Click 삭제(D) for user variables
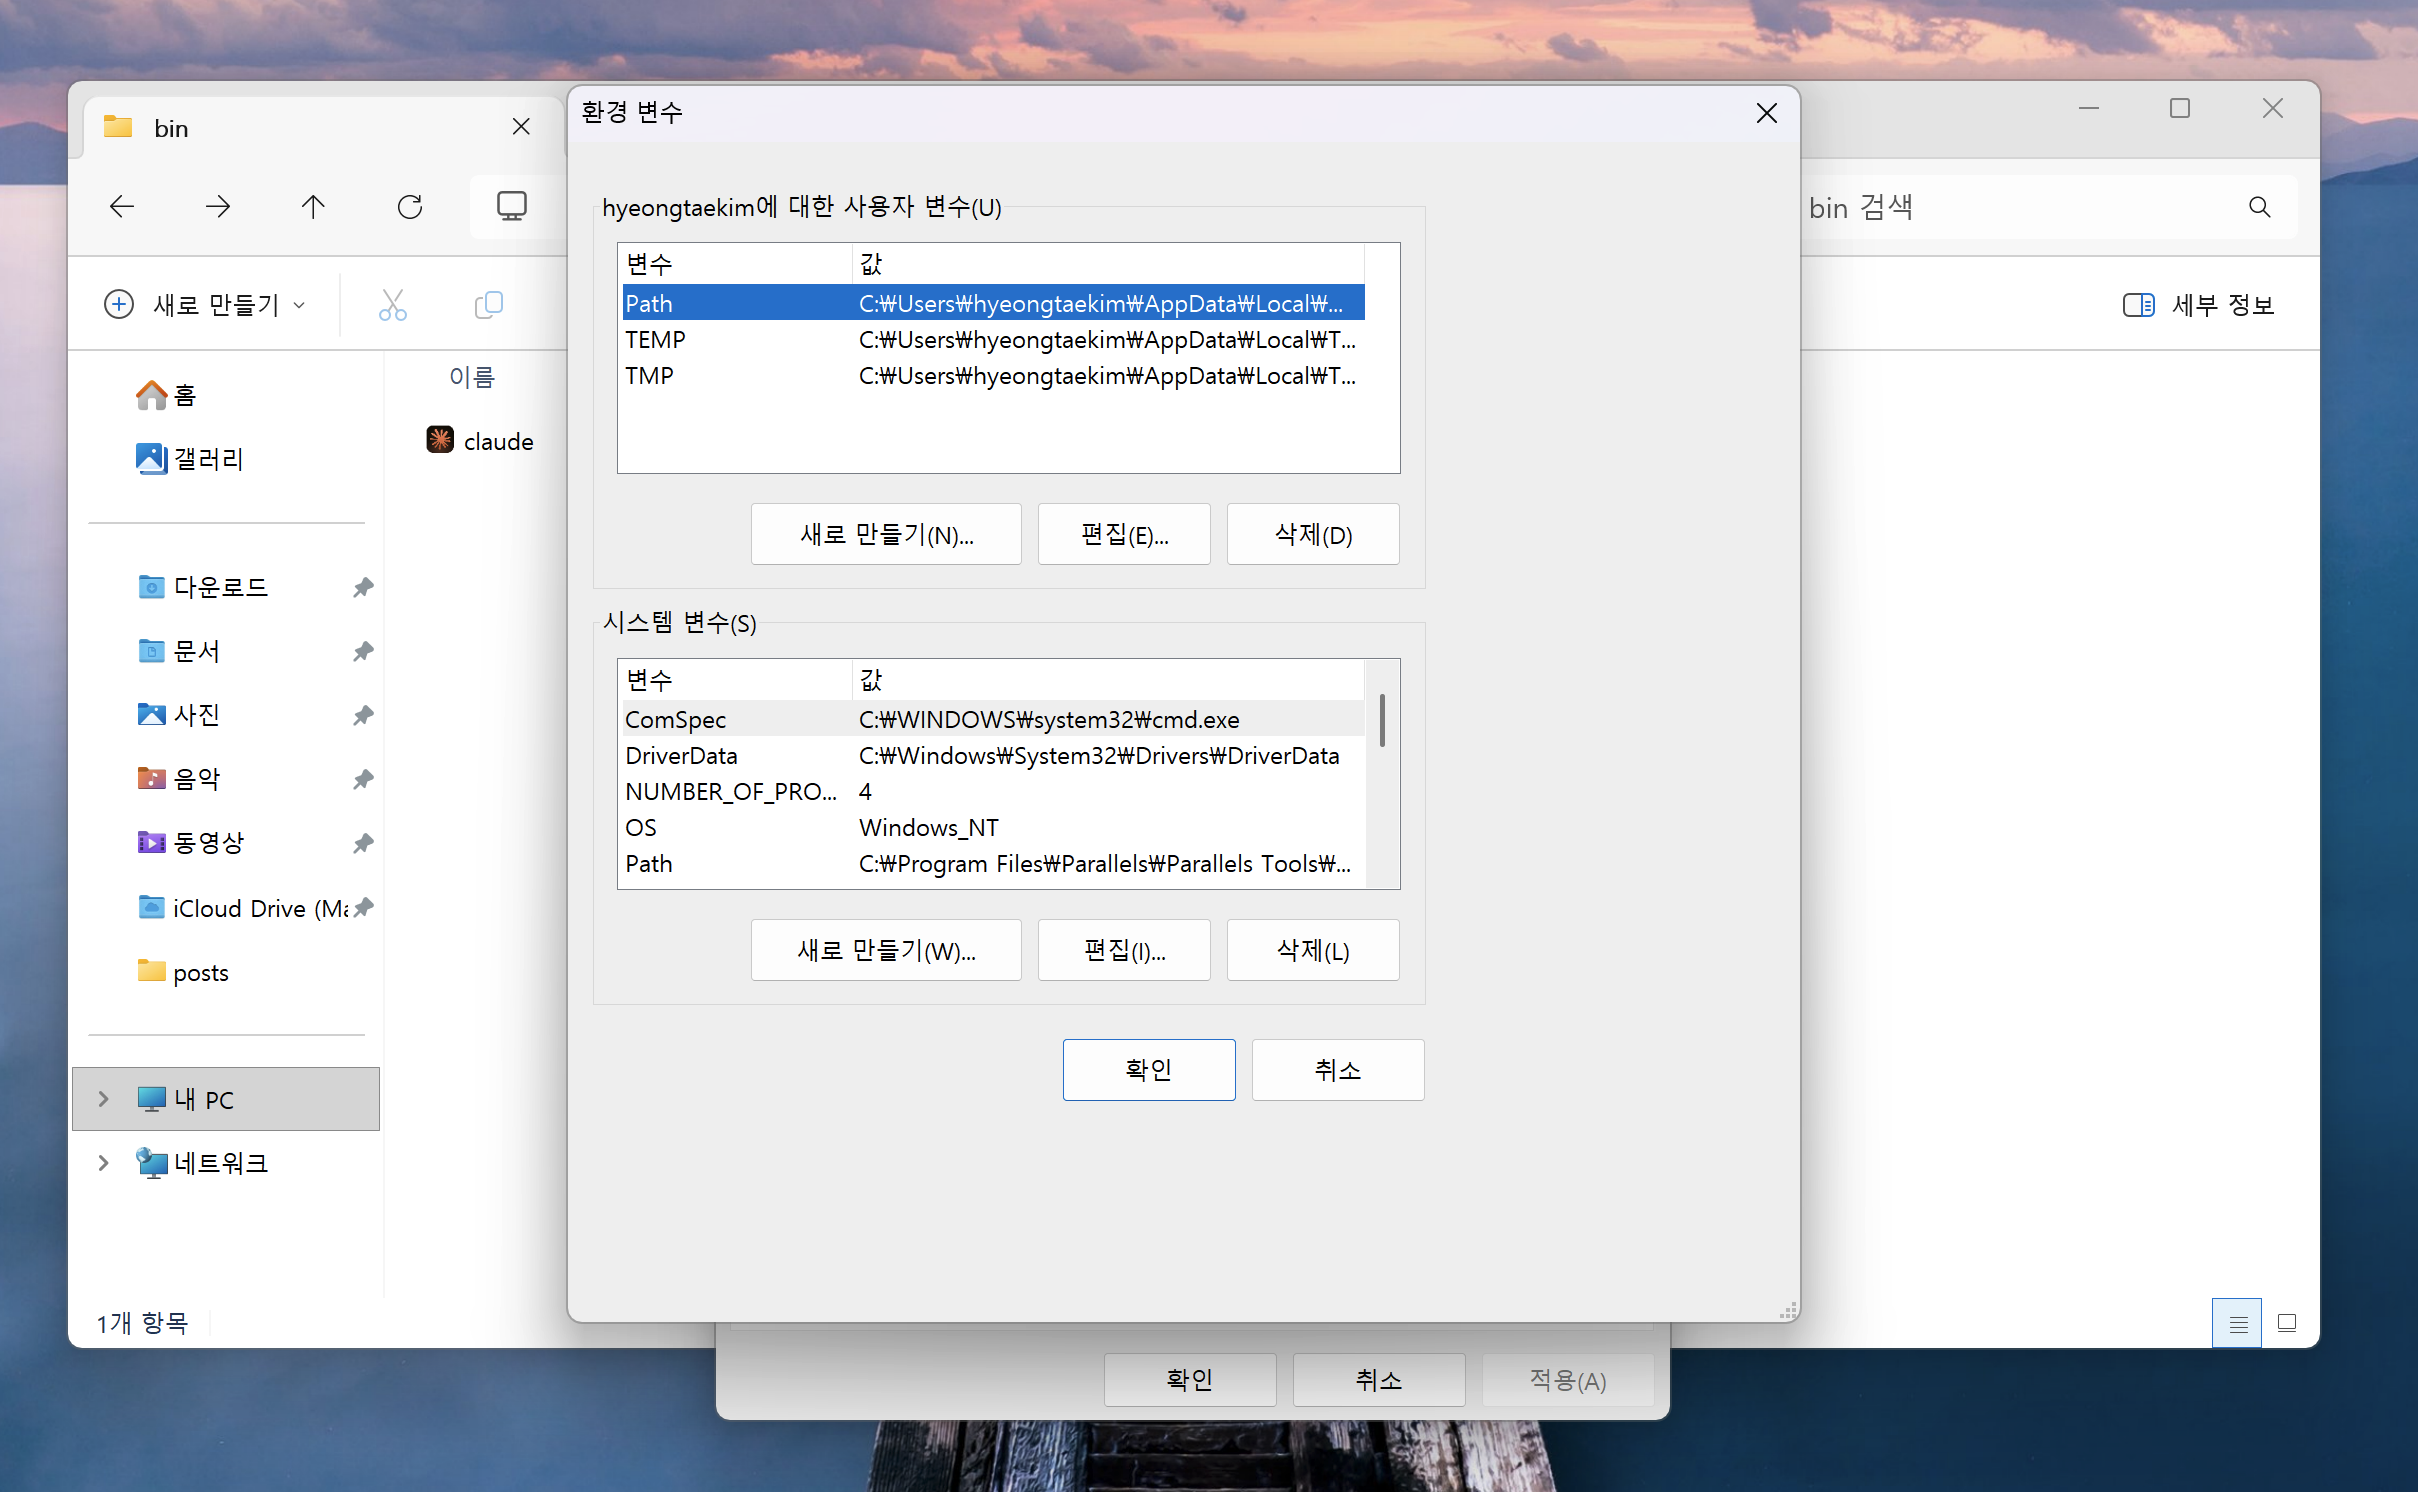The image size is (2418, 1492). pos(1313,534)
